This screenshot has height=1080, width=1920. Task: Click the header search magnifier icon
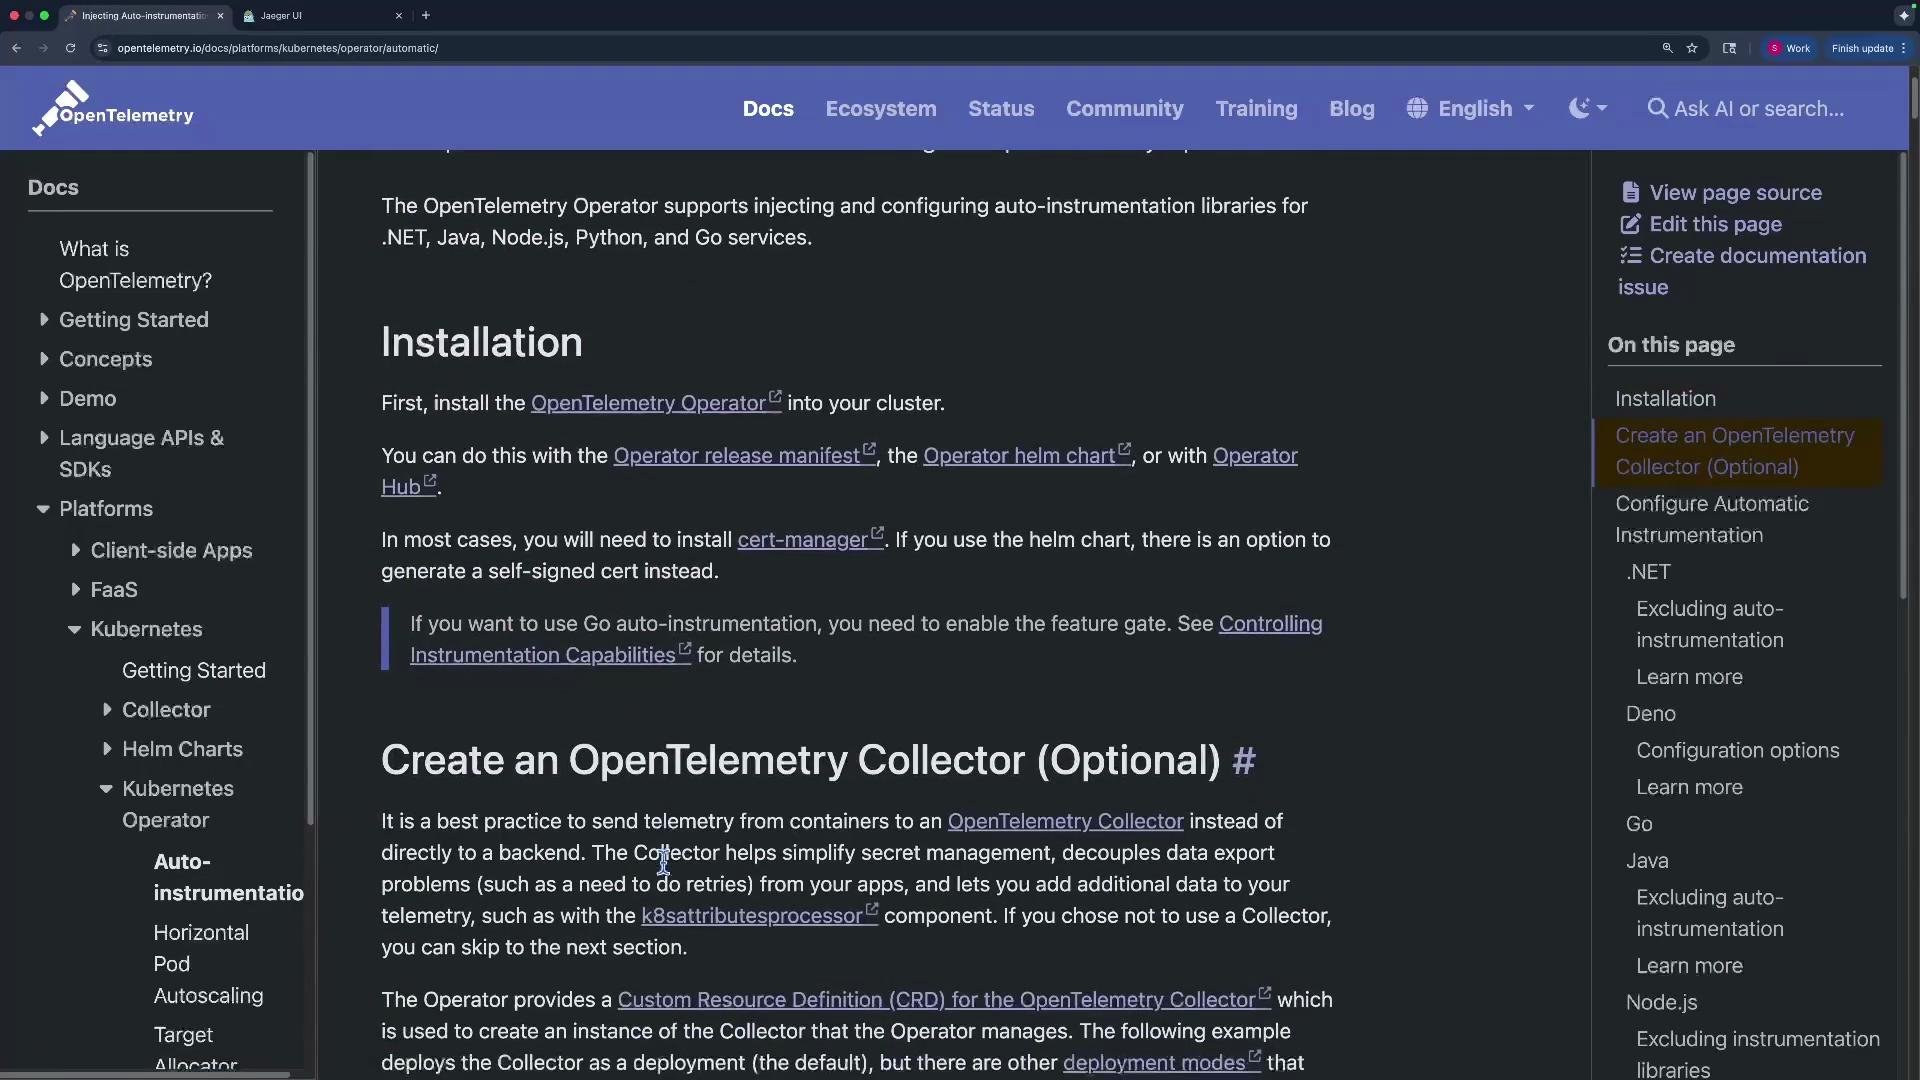[x=1657, y=108]
